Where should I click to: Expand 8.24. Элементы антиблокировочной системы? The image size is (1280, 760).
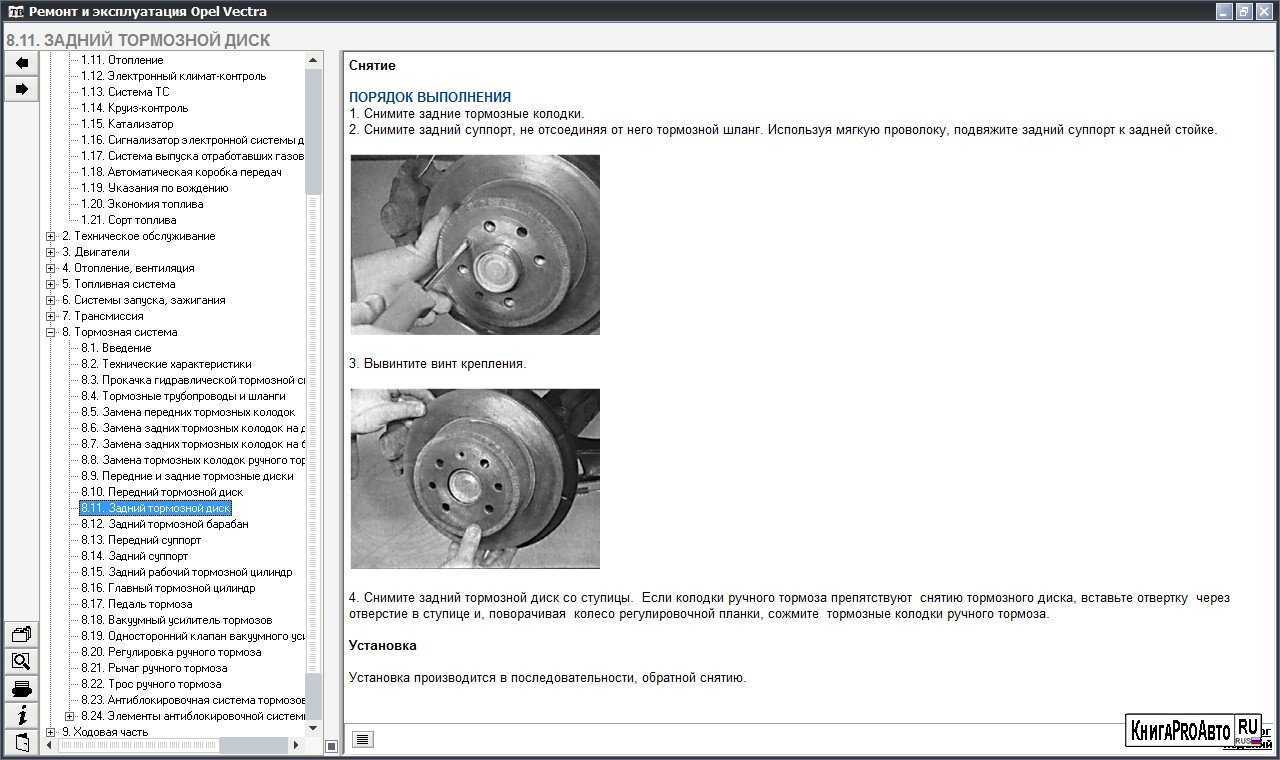[69, 716]
